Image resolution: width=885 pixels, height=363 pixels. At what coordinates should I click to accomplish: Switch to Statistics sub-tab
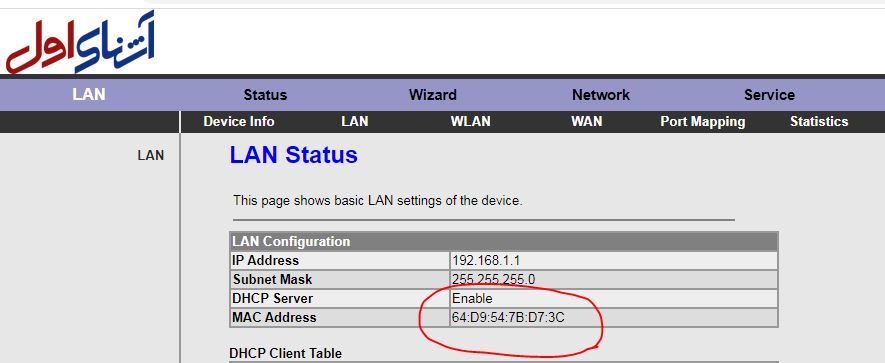tap(818, 121)
